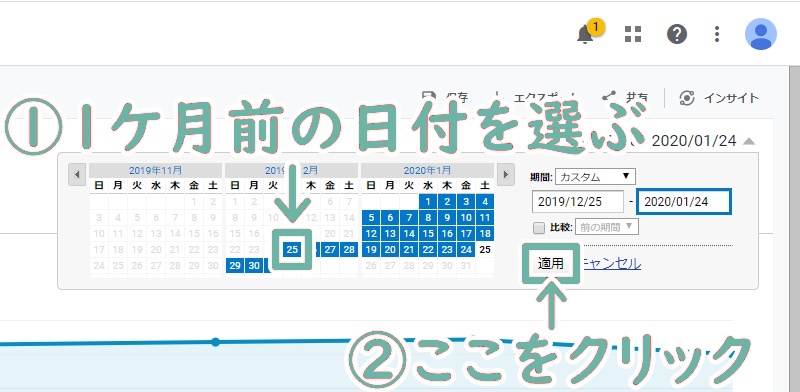The width and height of the screenshot is (800, 392).
Task: Click the Insights icon
Action: (687, 98)
